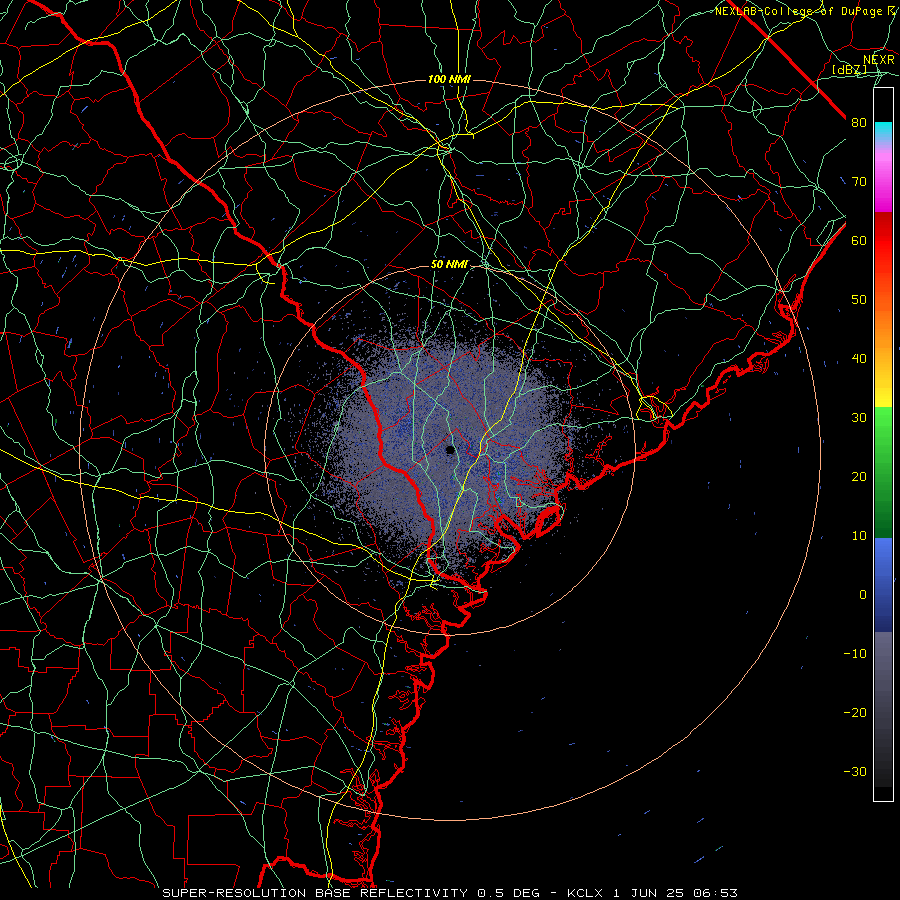Click the "[dBZ]" units label

[849, 70]
